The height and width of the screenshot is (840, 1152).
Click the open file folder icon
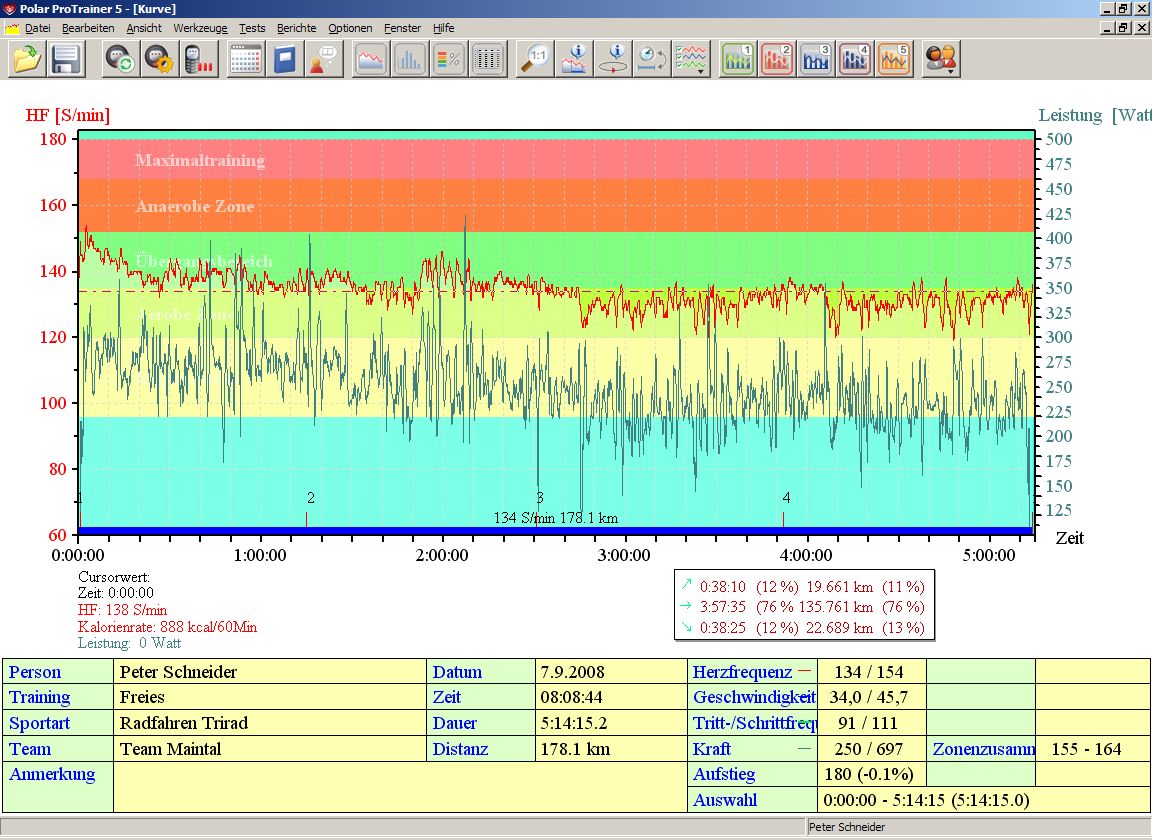27,59
